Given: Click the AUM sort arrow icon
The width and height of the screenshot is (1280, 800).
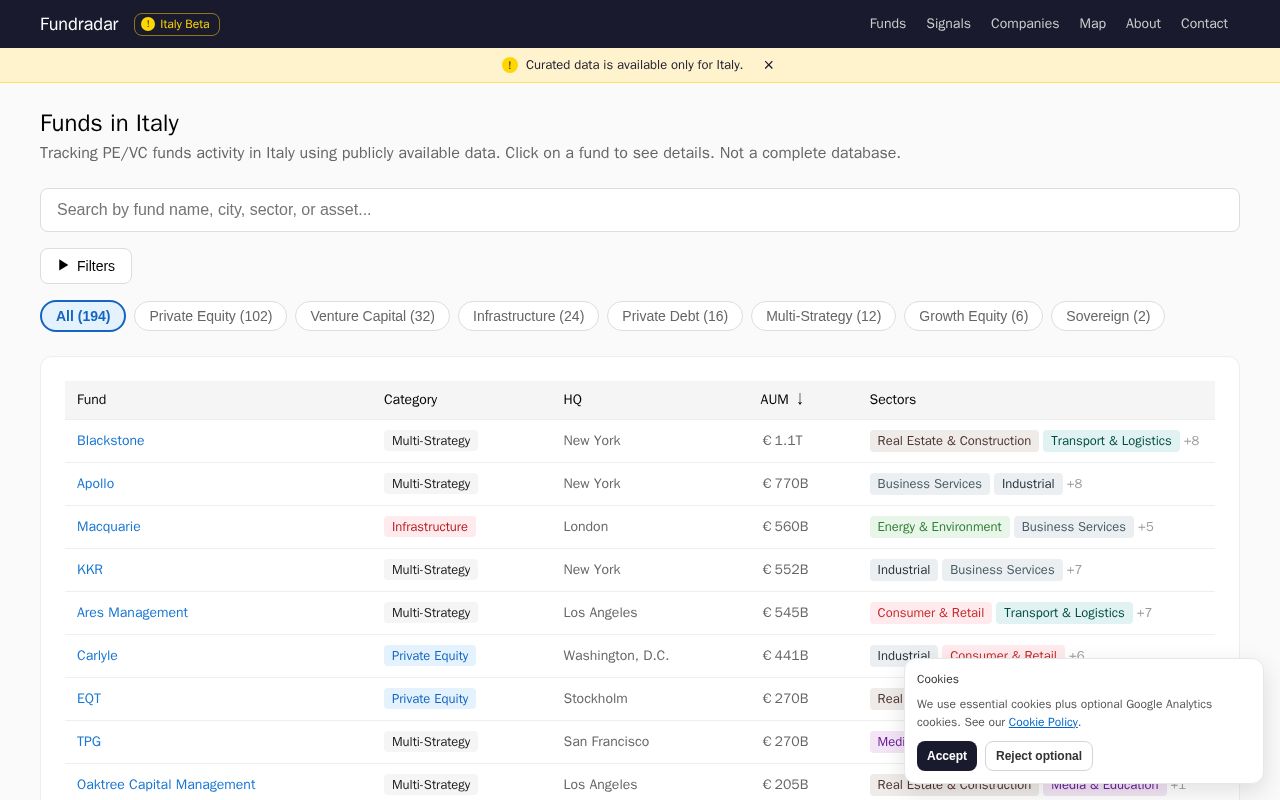Looking at the screenshot, I should [800, 399].
